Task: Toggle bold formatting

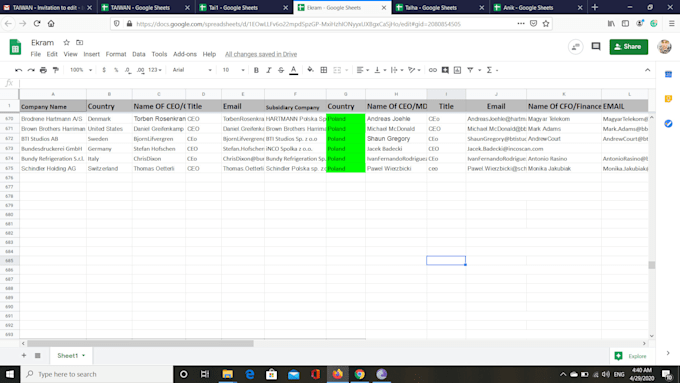Action: pos(256,70)
